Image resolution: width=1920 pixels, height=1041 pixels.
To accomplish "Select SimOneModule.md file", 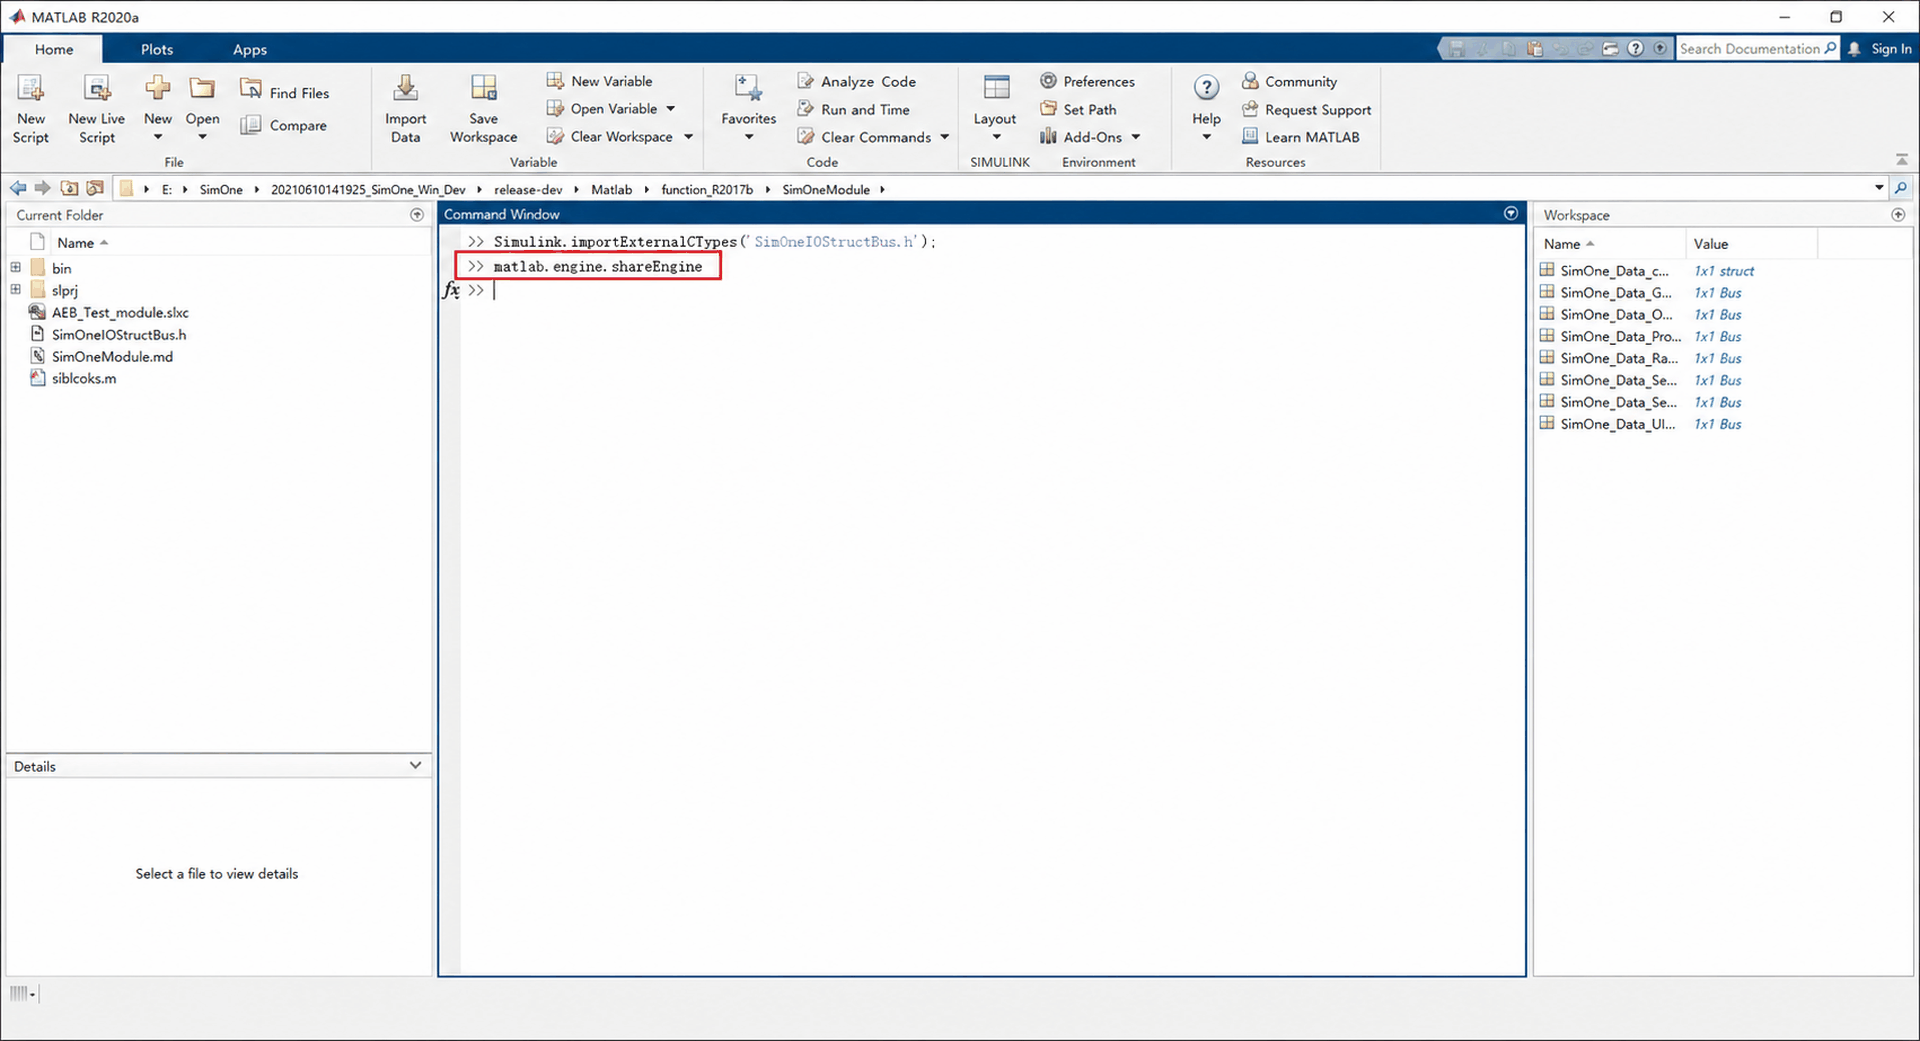I will tap(101, 356).
